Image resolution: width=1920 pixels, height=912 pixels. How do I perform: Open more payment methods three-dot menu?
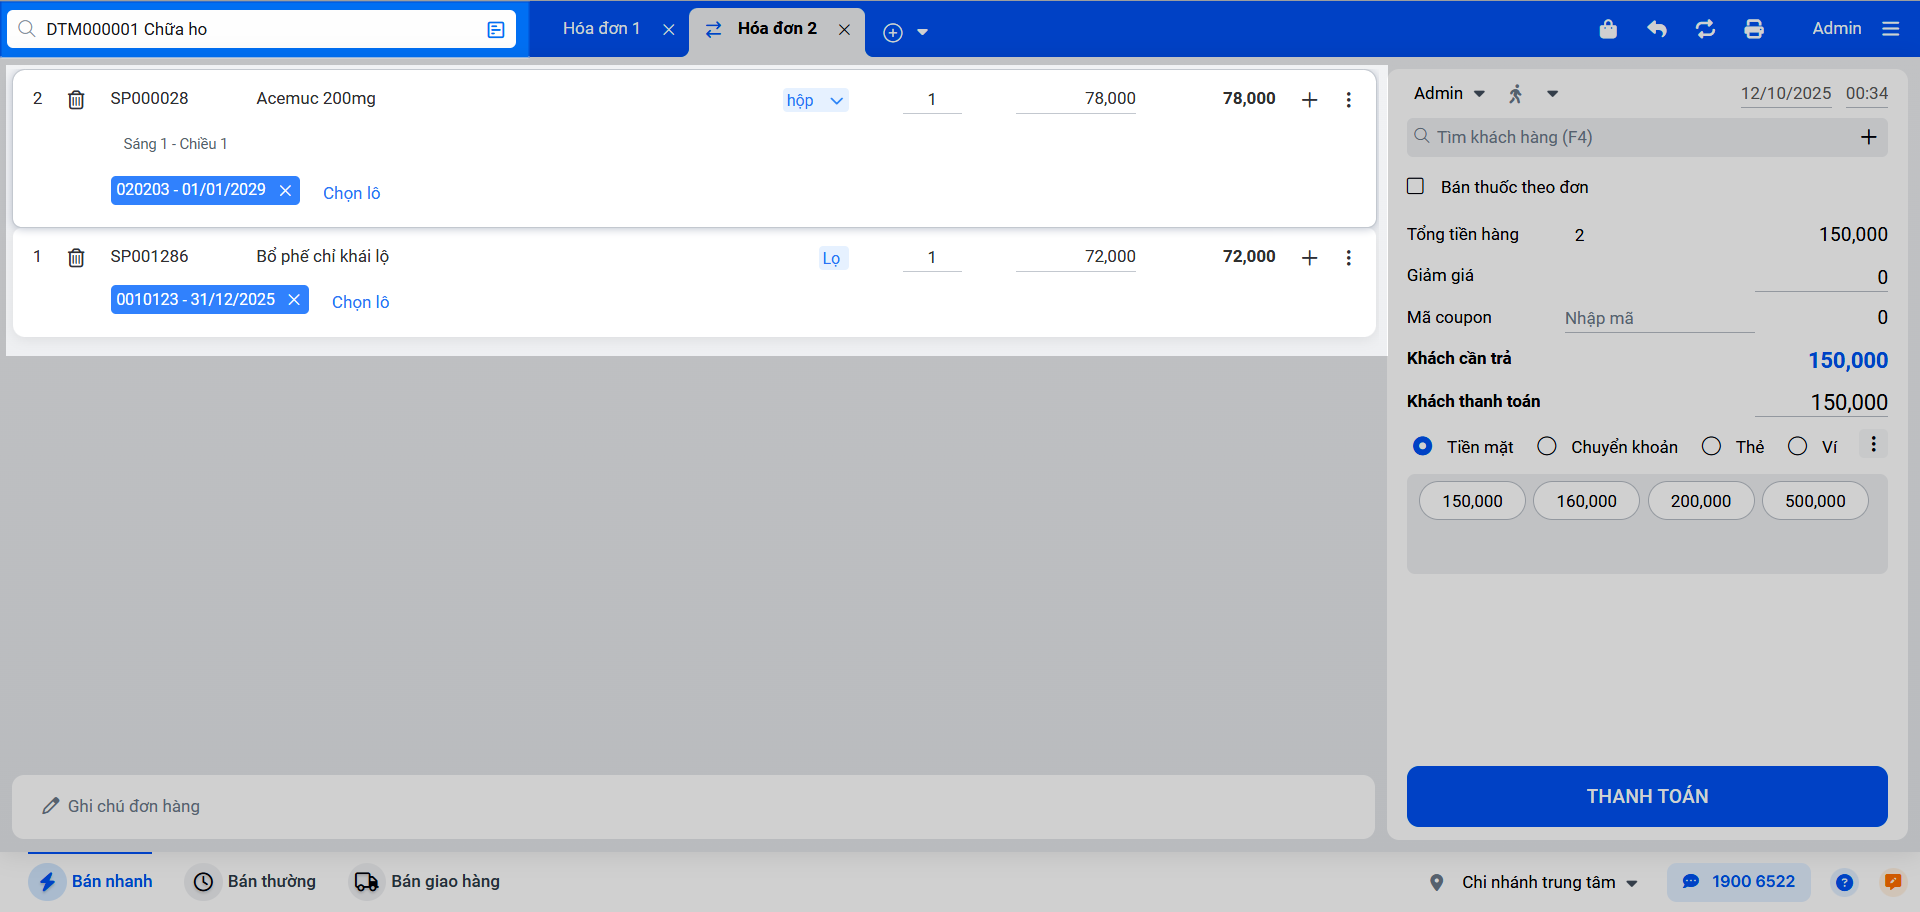(x=1874, y=444)
